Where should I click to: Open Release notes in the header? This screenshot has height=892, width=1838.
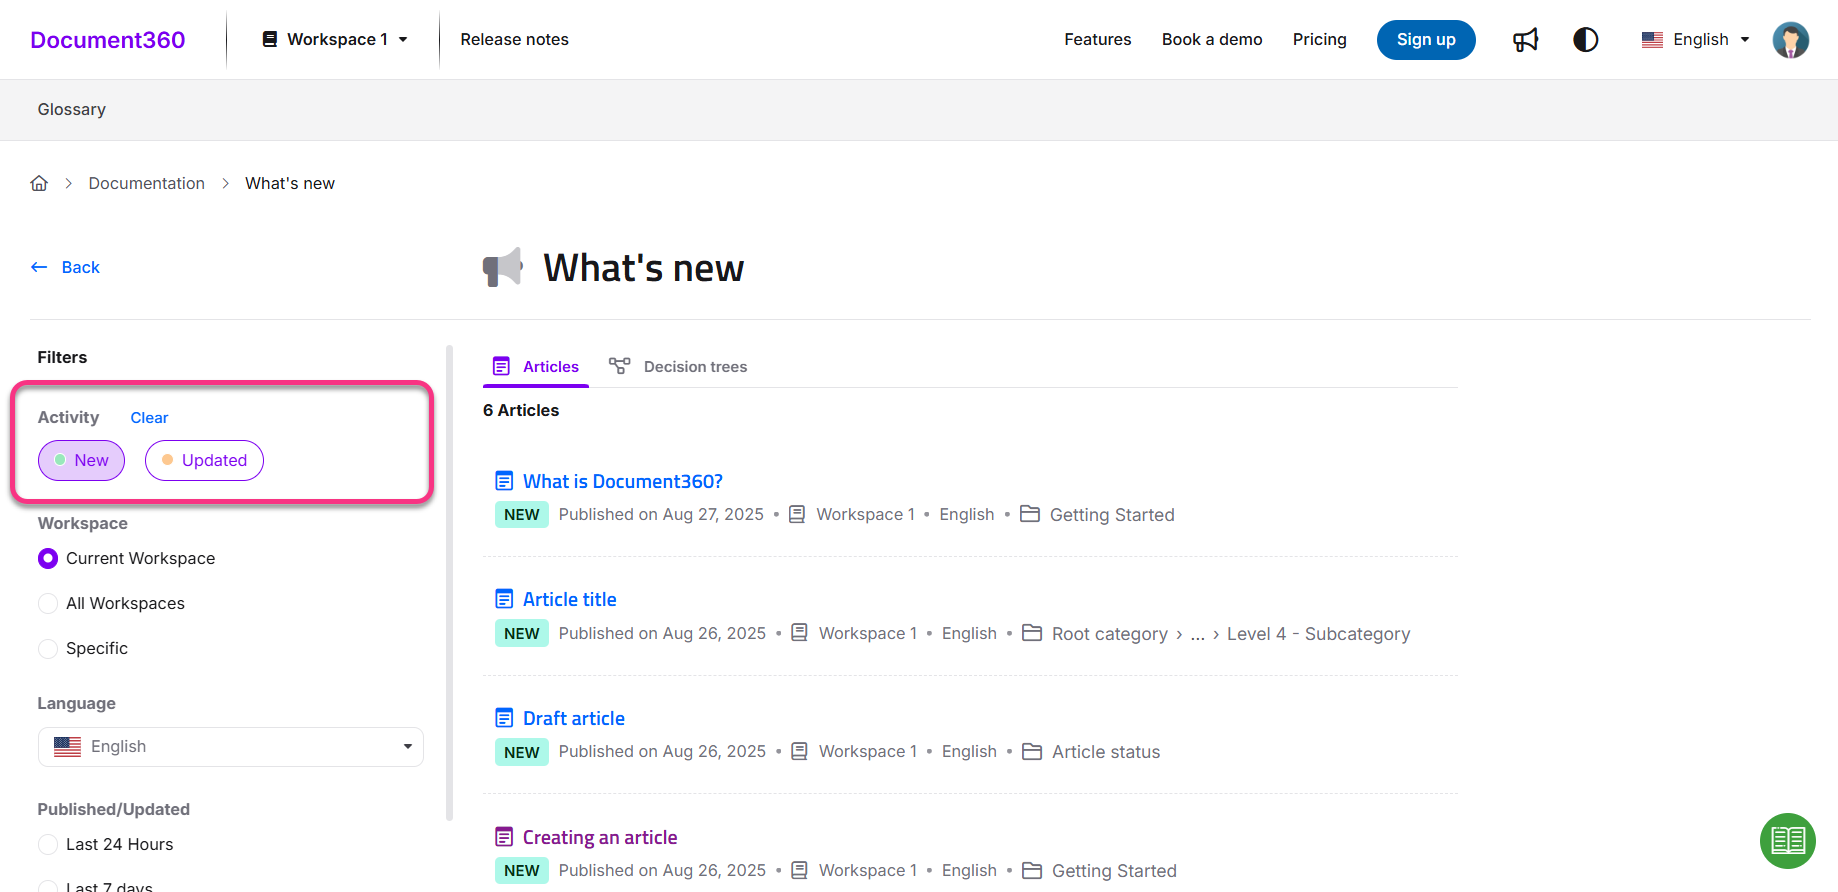click(x=514, y=39)
